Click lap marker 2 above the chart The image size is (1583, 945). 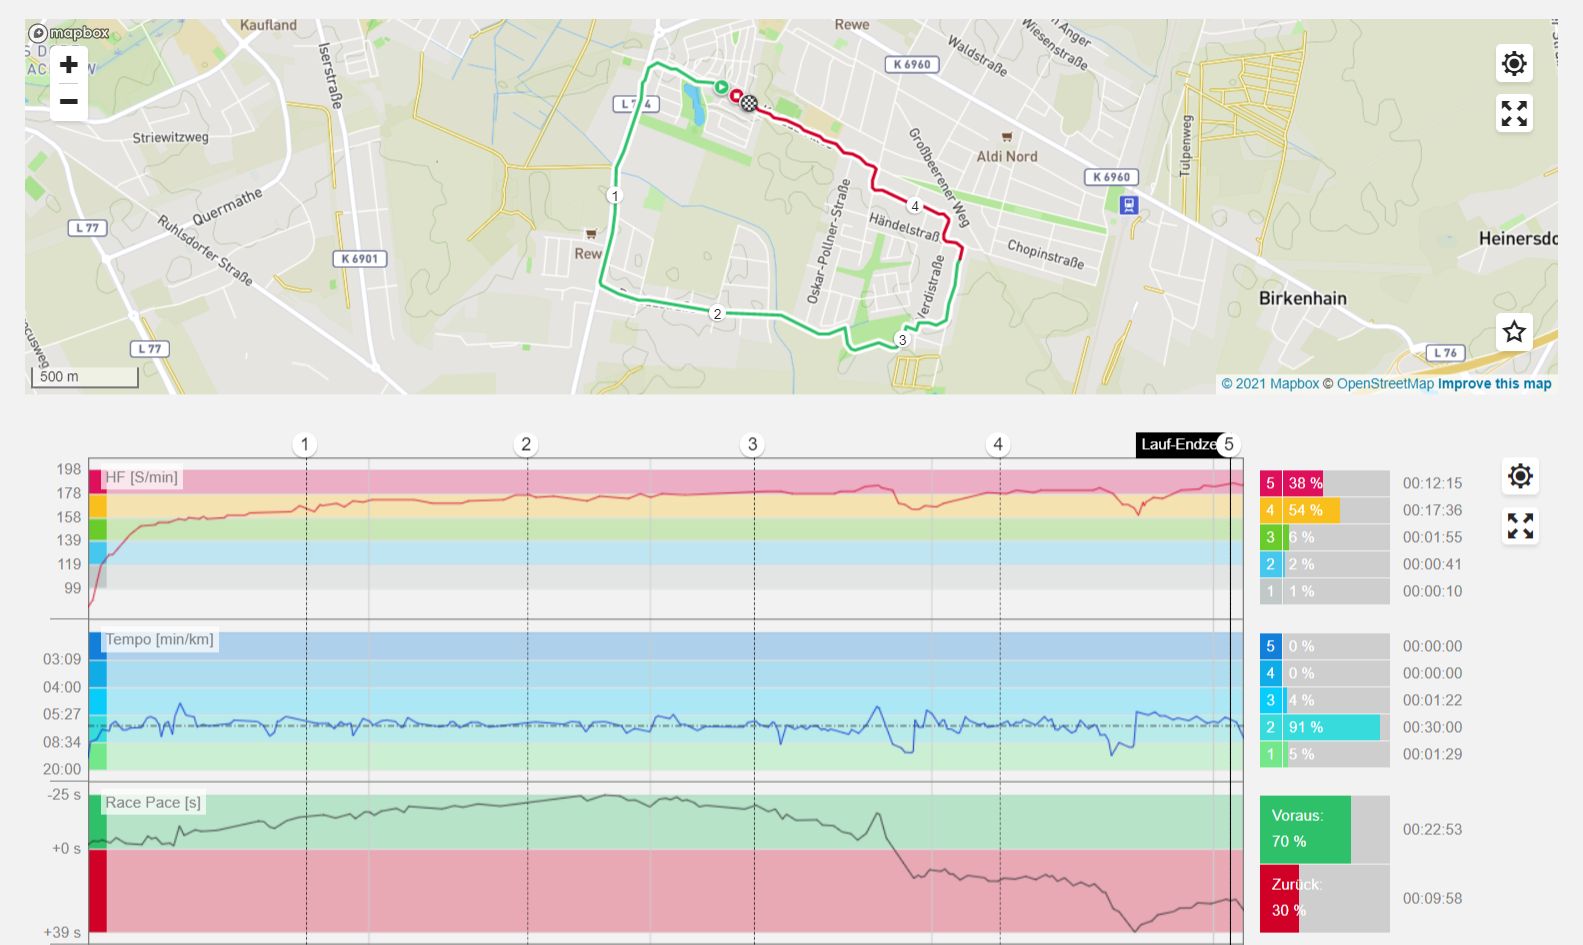pos(526,445)
